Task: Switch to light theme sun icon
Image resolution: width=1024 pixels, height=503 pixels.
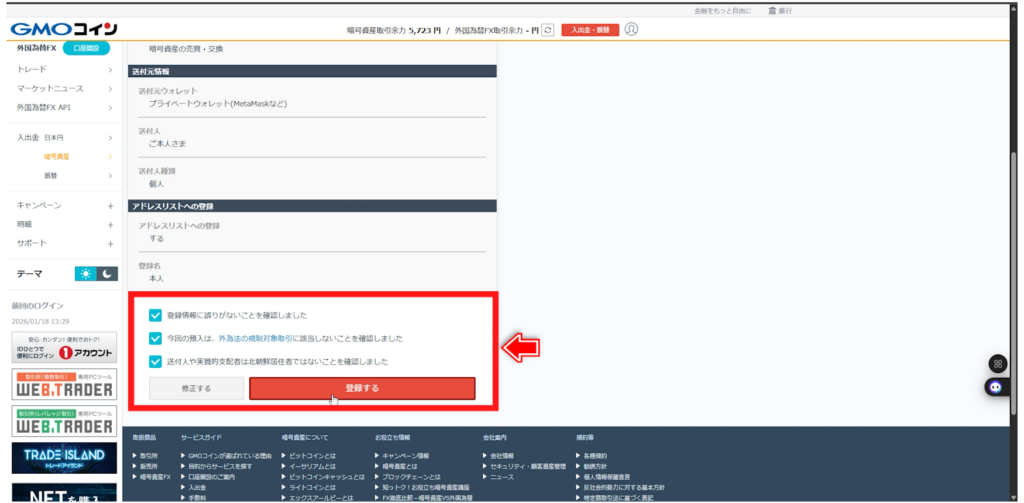Action: (x=86, y=274)
